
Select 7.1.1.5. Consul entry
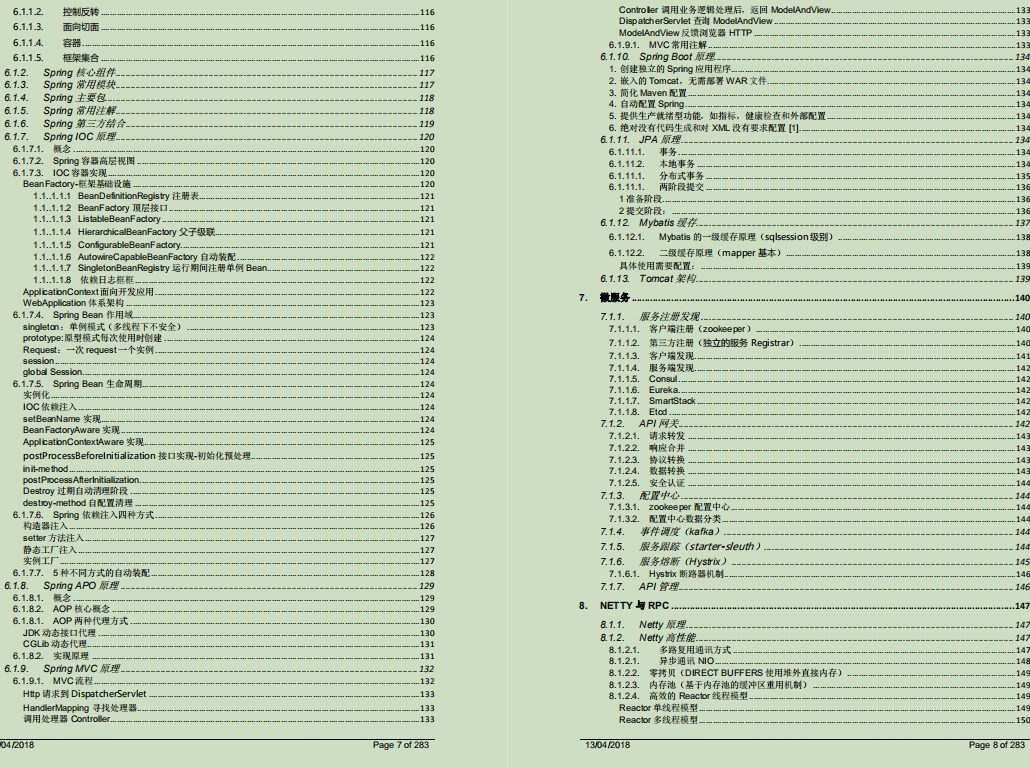(819, 379)
